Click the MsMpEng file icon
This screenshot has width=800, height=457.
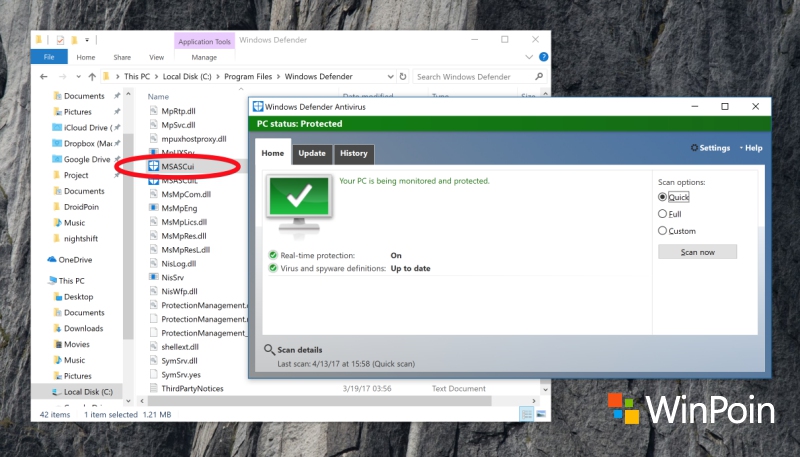[153, 208]
